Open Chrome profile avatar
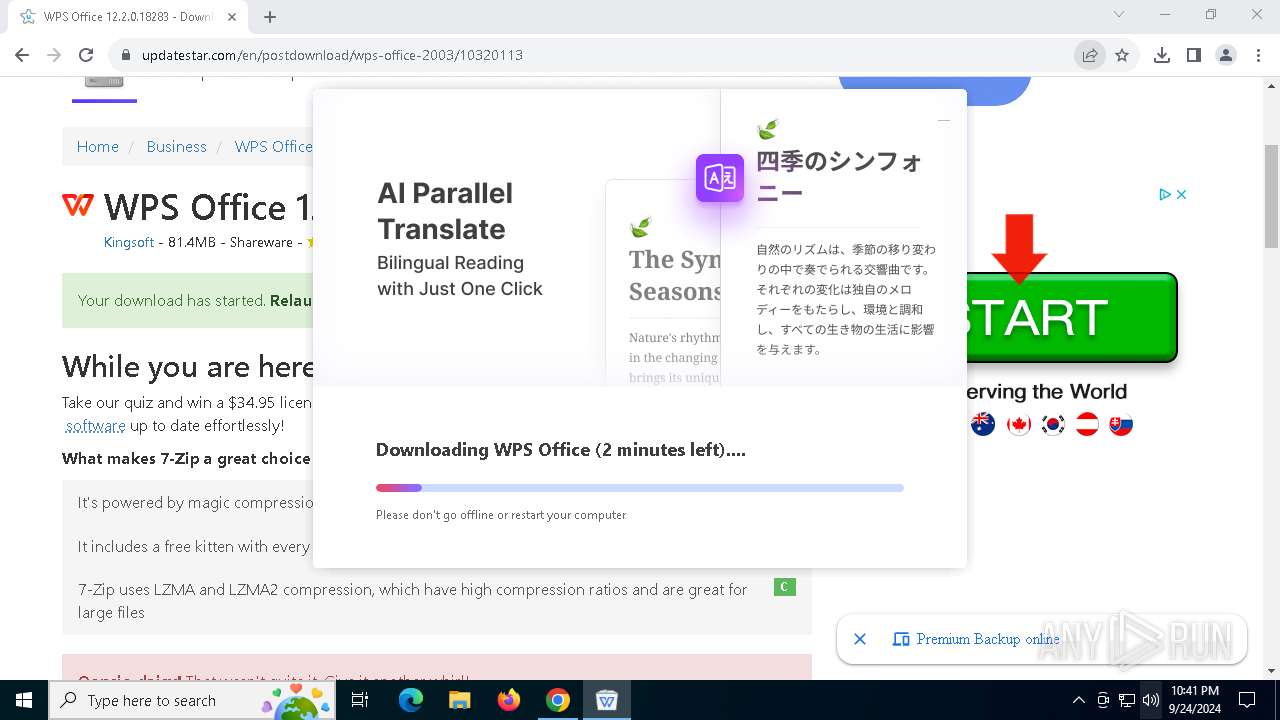This screenshot has width=1280, height=720. pos(1226,55)
